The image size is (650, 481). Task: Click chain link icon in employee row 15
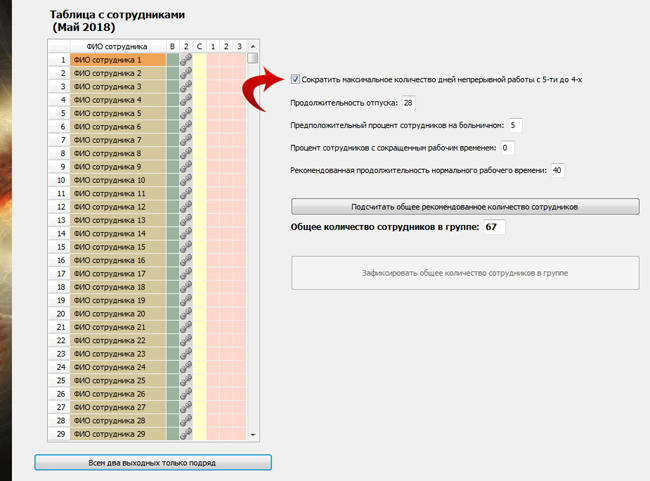coord(186,247)
